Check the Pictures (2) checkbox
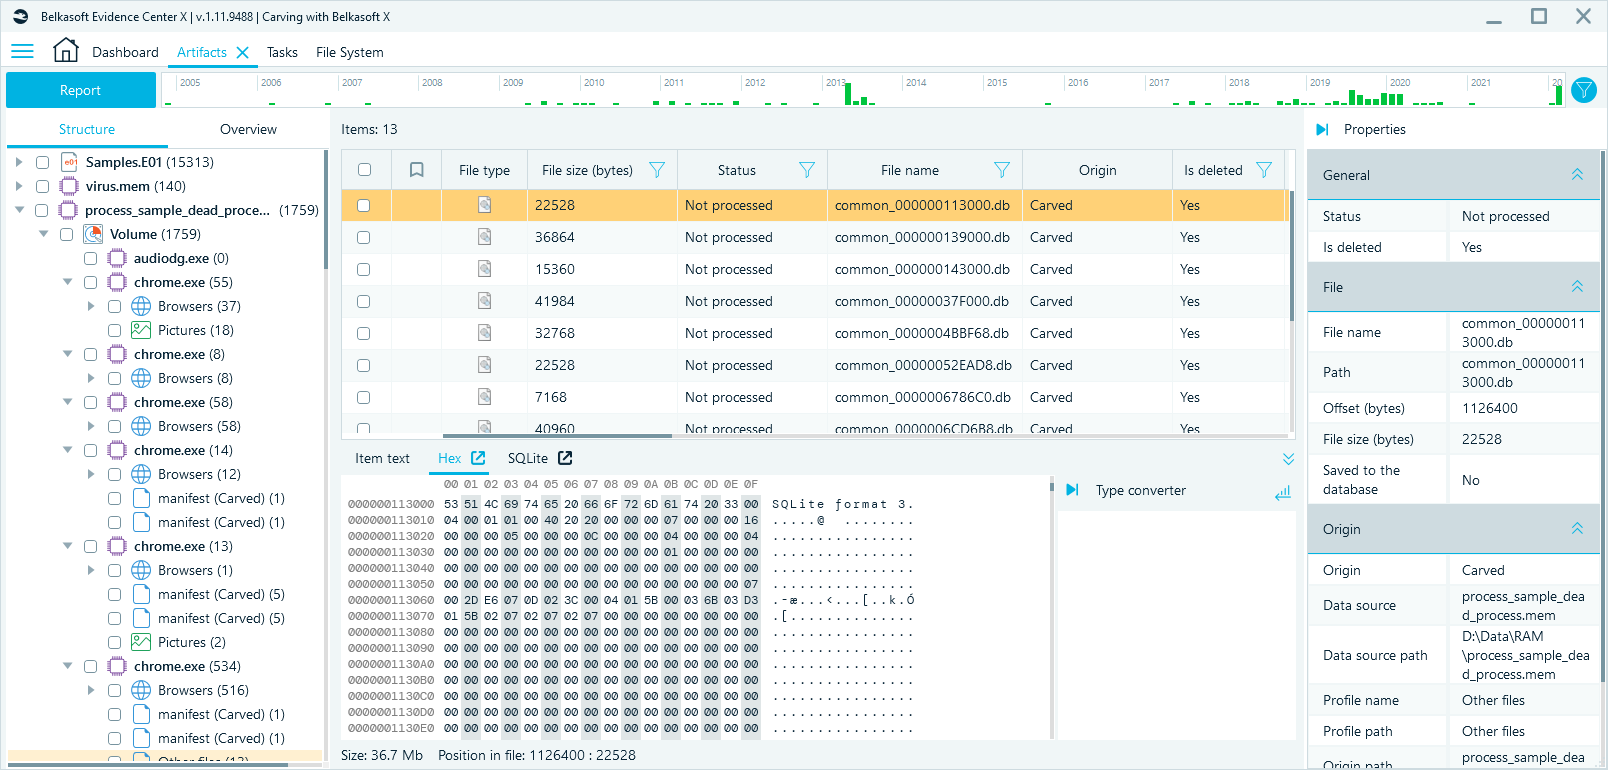This screenshot has width=1608, height=770. [114, 642]
